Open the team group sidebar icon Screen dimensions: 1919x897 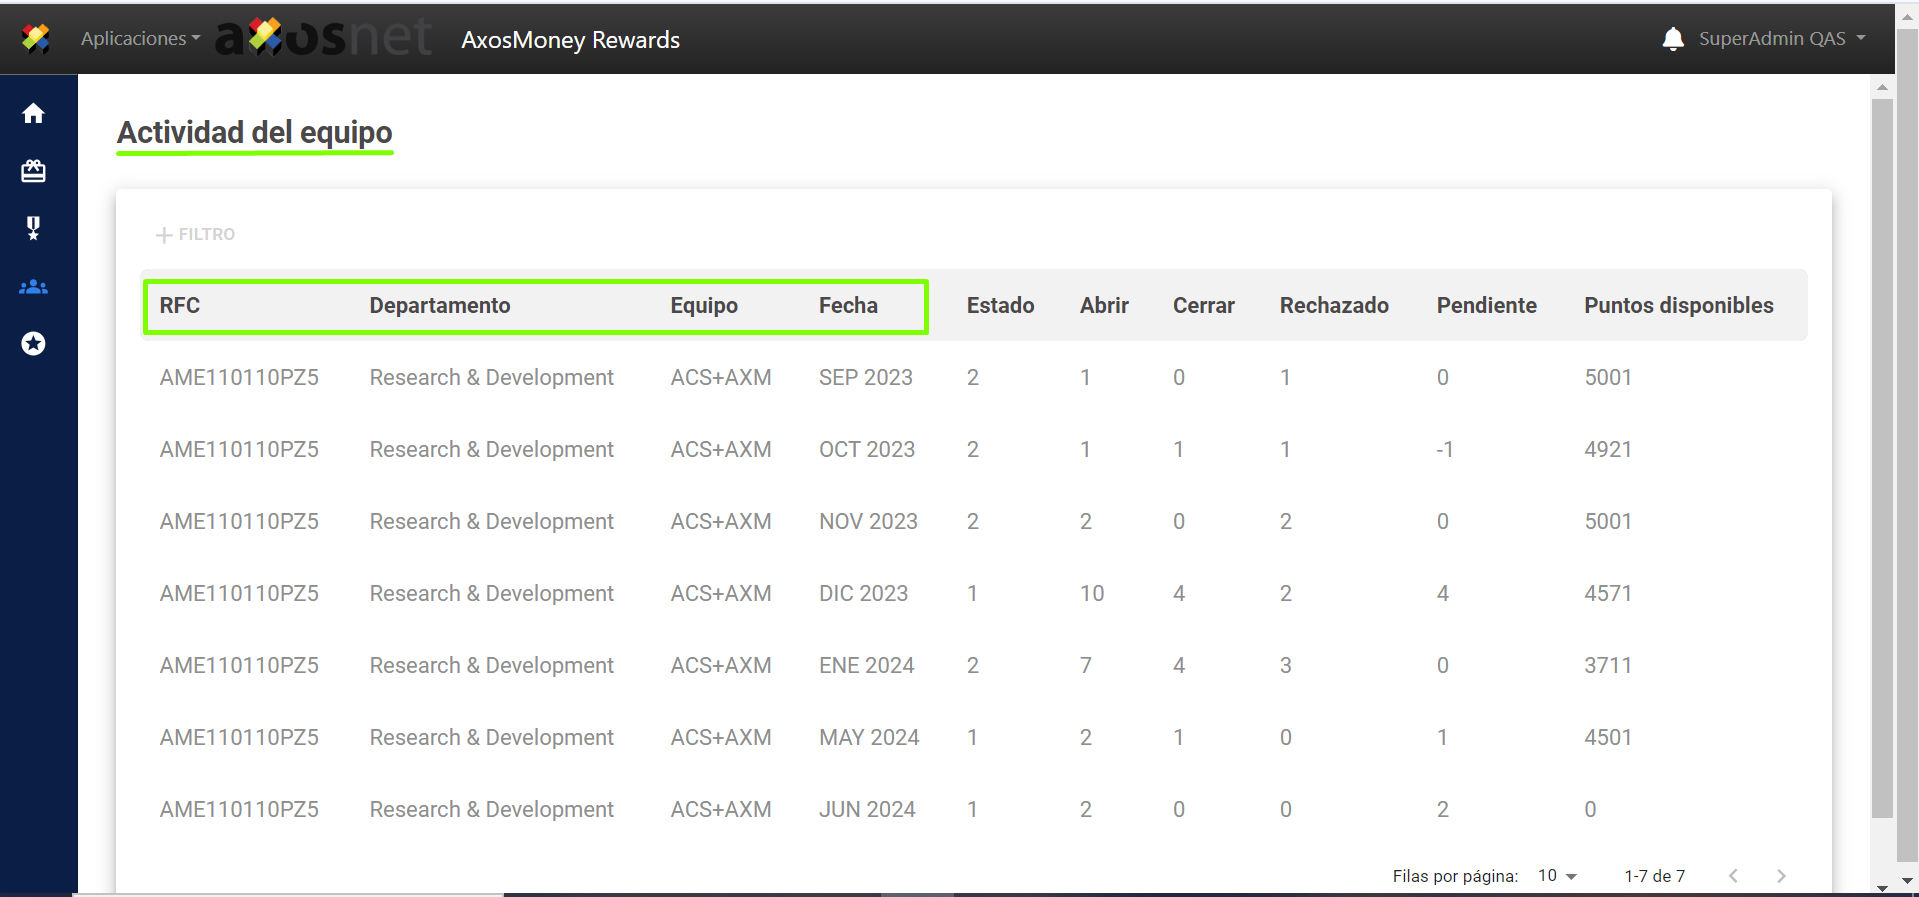(x=33, y=287)
